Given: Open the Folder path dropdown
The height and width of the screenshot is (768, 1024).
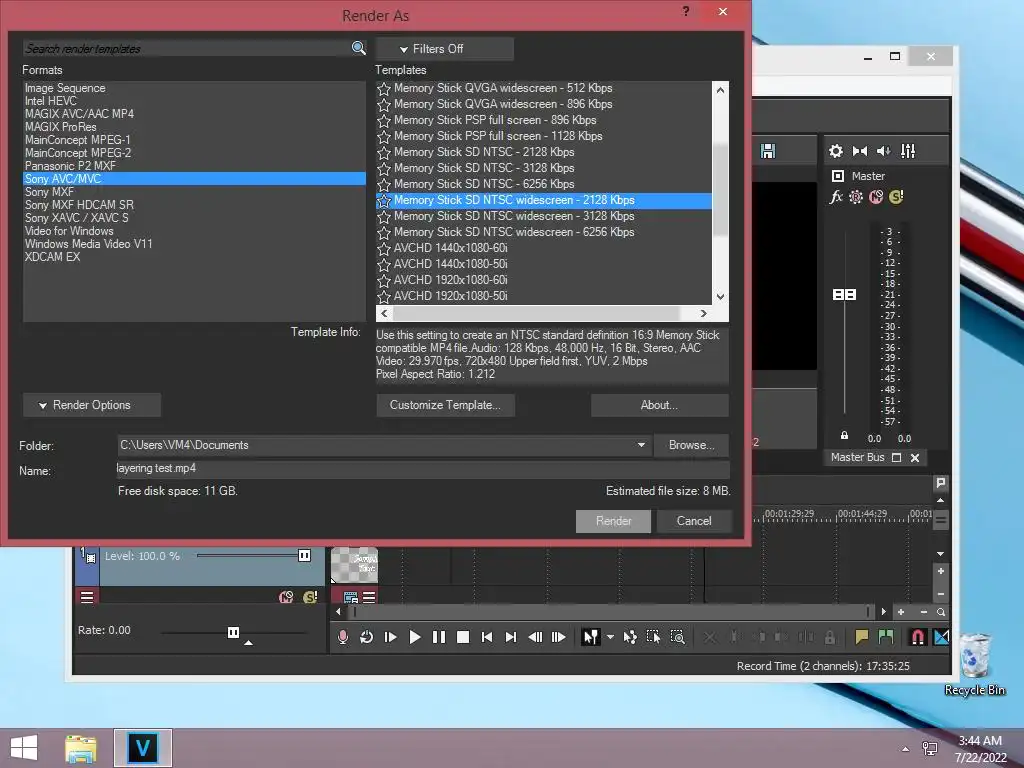Looking at the screenshot, I should tap(641, 445).
